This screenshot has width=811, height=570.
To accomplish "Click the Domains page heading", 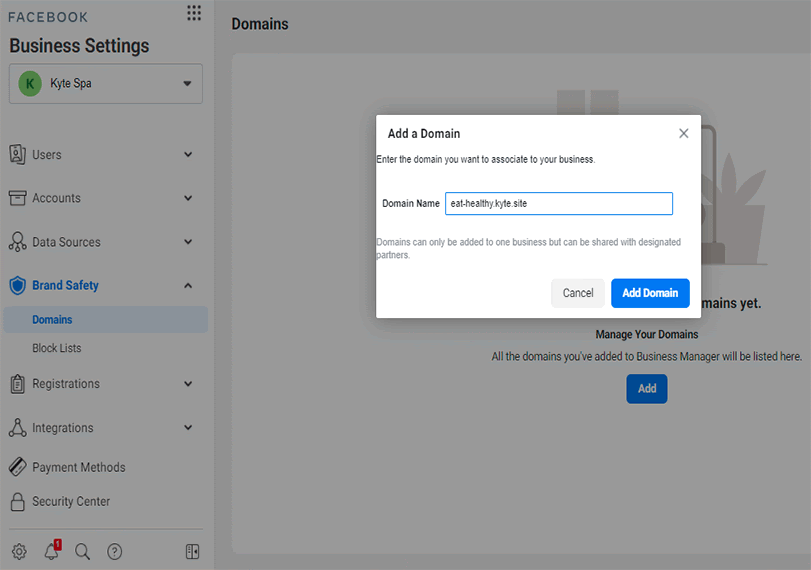I will [260, 24].
